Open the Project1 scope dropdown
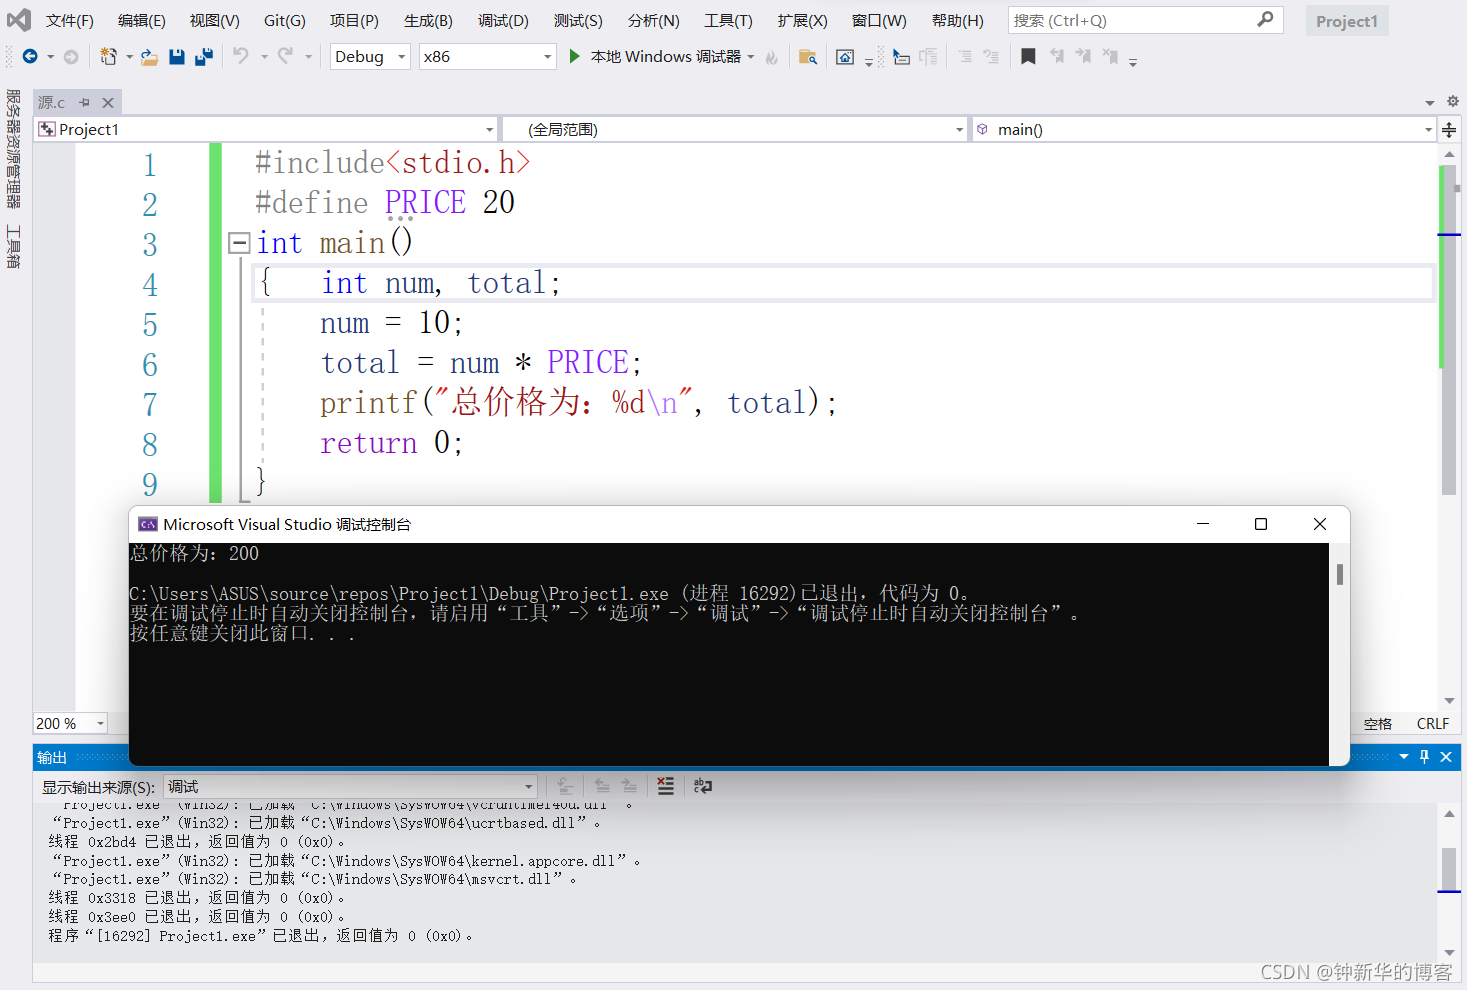Image resolution: width=1467 pixels, height=990 pixels. [x=266, y=130]
